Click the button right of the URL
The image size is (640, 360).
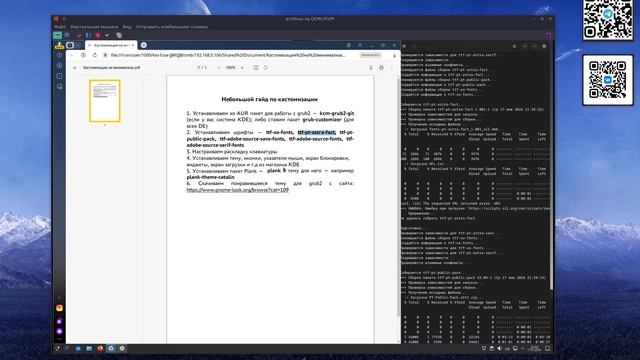[370, 55]
